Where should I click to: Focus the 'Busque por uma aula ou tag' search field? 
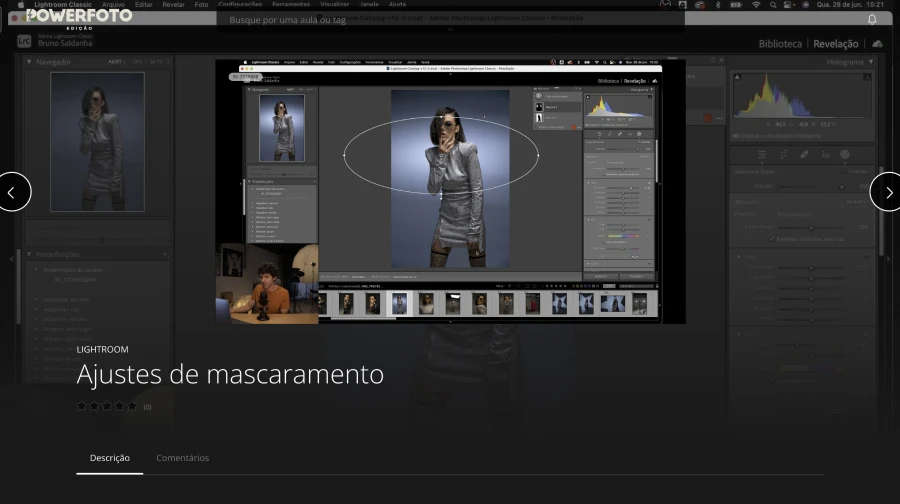450,20
